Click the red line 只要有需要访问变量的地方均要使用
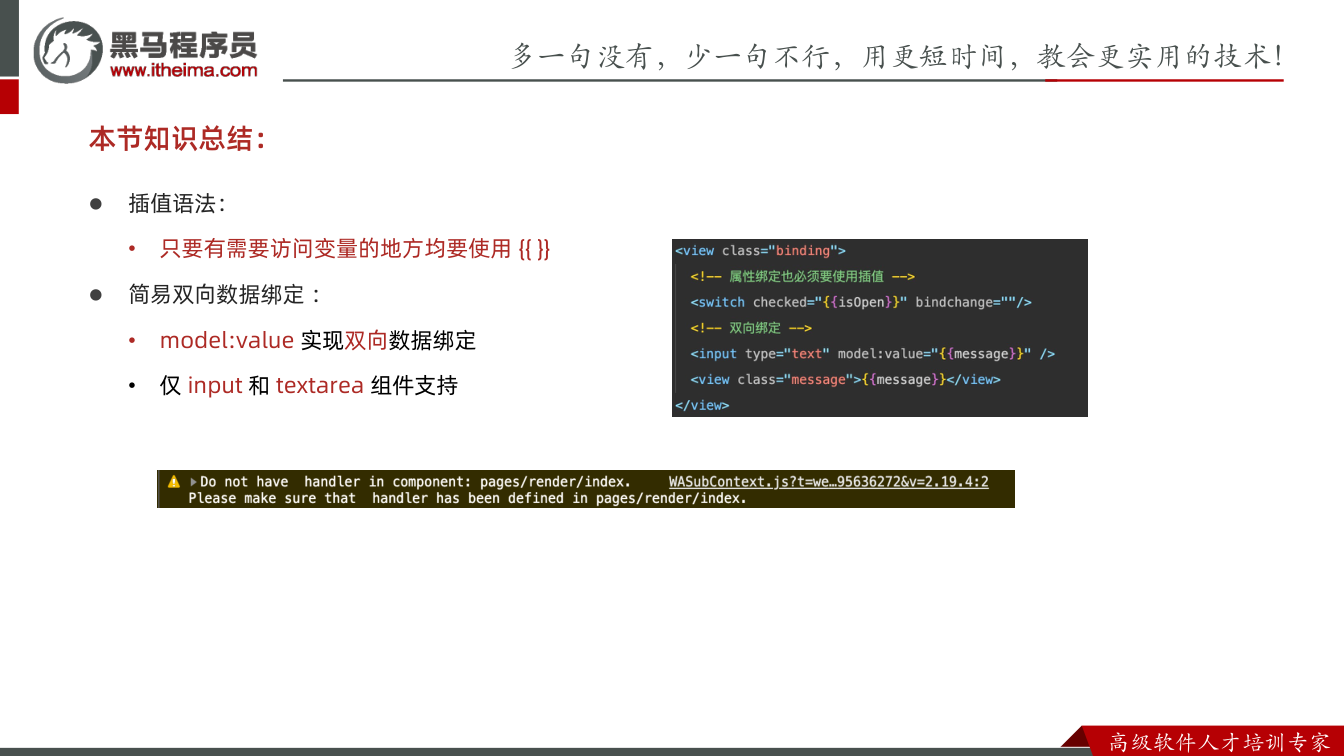 tap(355, 249)
